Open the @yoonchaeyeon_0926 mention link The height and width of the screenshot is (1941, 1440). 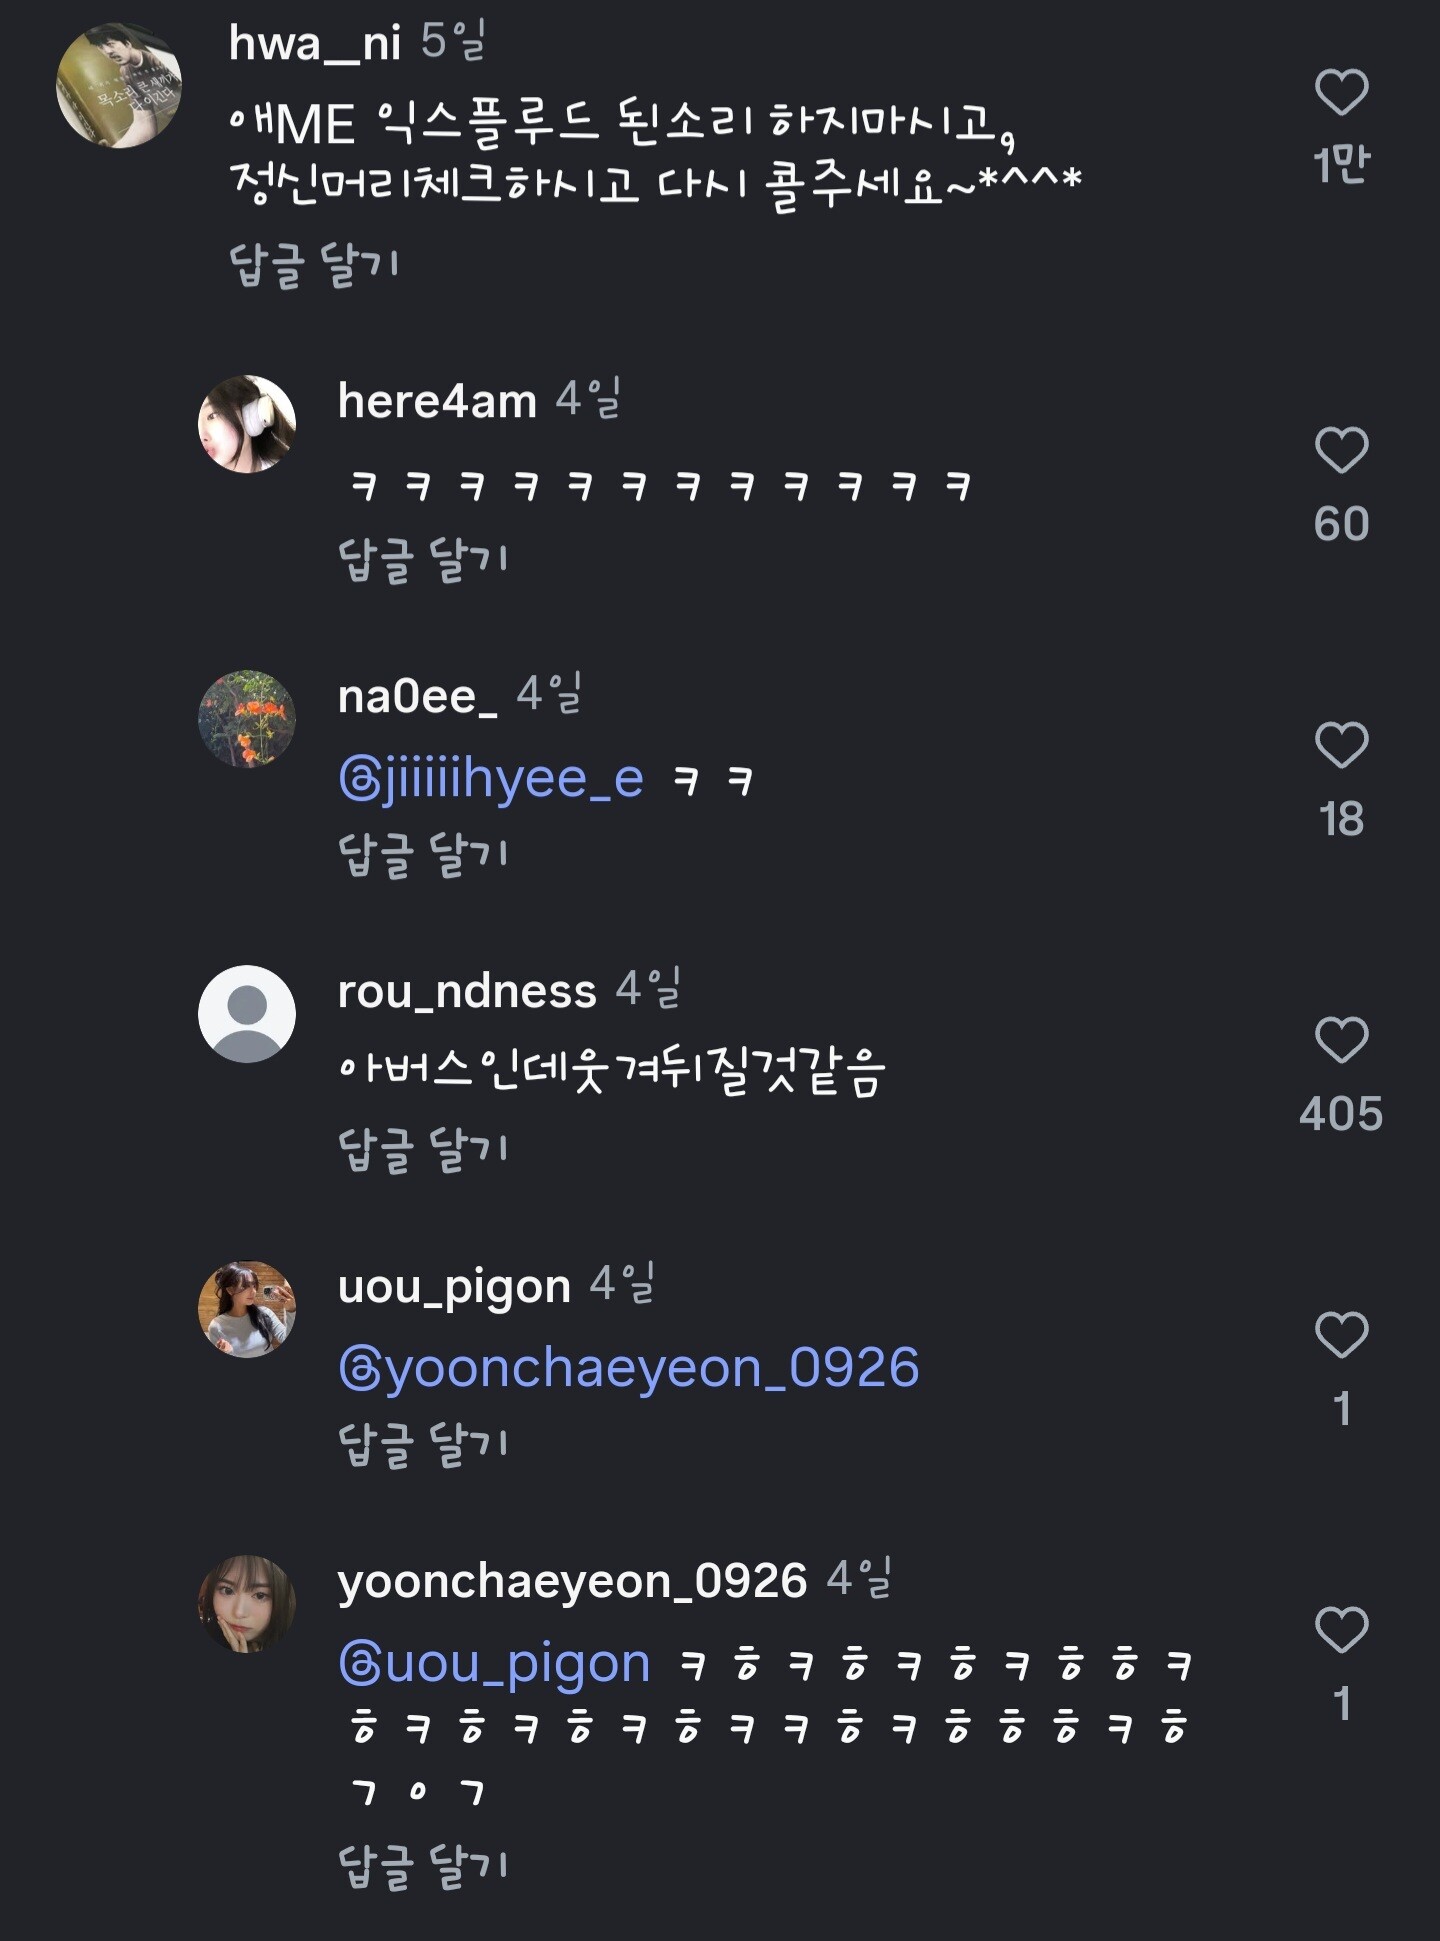tap(628, 1368)
